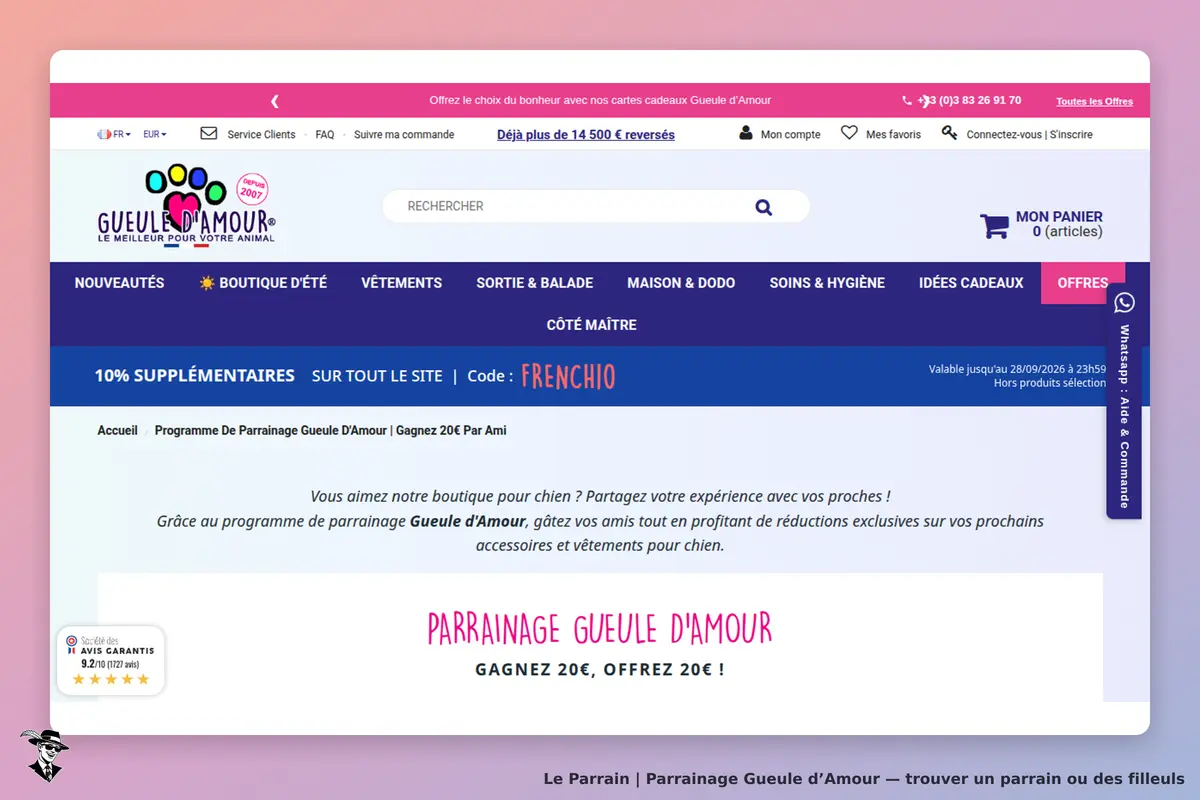
Task: Click the phone number 03 83 26 91 70
Action: [969, 100]
